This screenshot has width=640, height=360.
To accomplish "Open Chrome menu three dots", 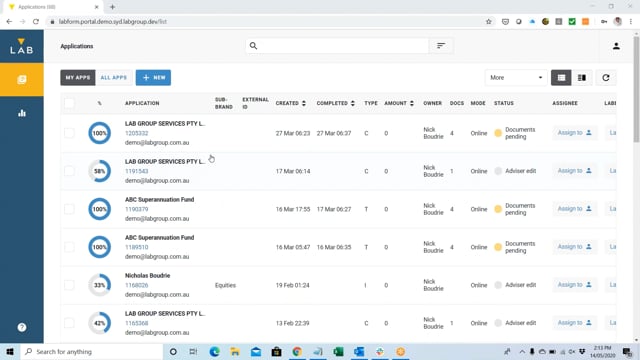I will 631,22.
